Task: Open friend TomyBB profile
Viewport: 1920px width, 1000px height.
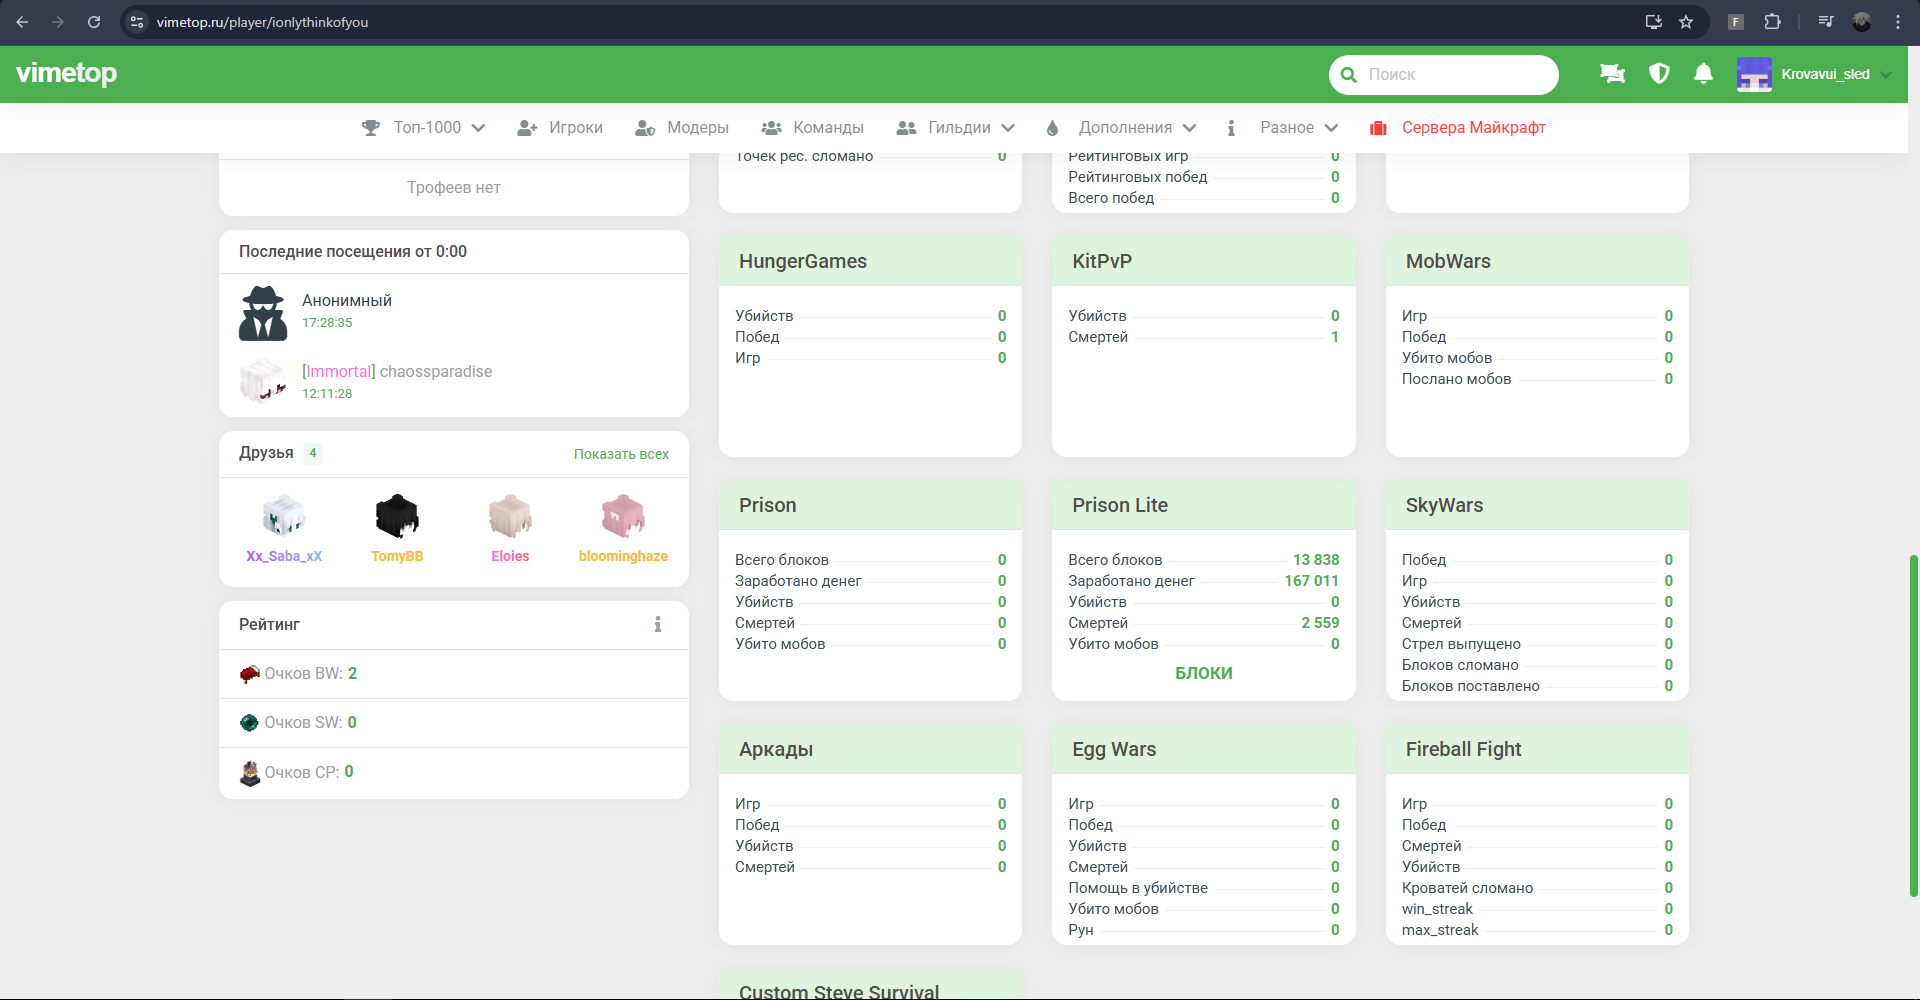Action: [397, 556]
